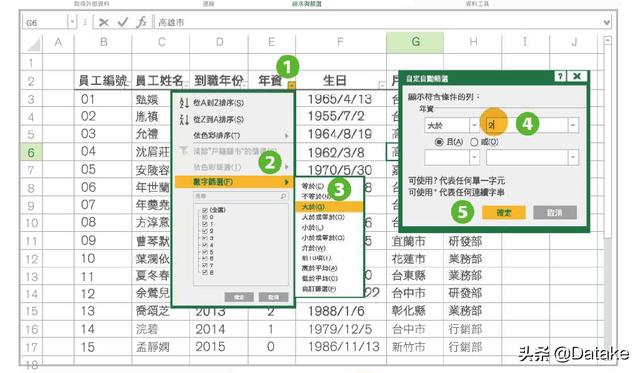The height and width of the screenshot is (373, 640).
Task: Click the formula bar confirm checkmark icon
Action: click(x=122, y=22)
